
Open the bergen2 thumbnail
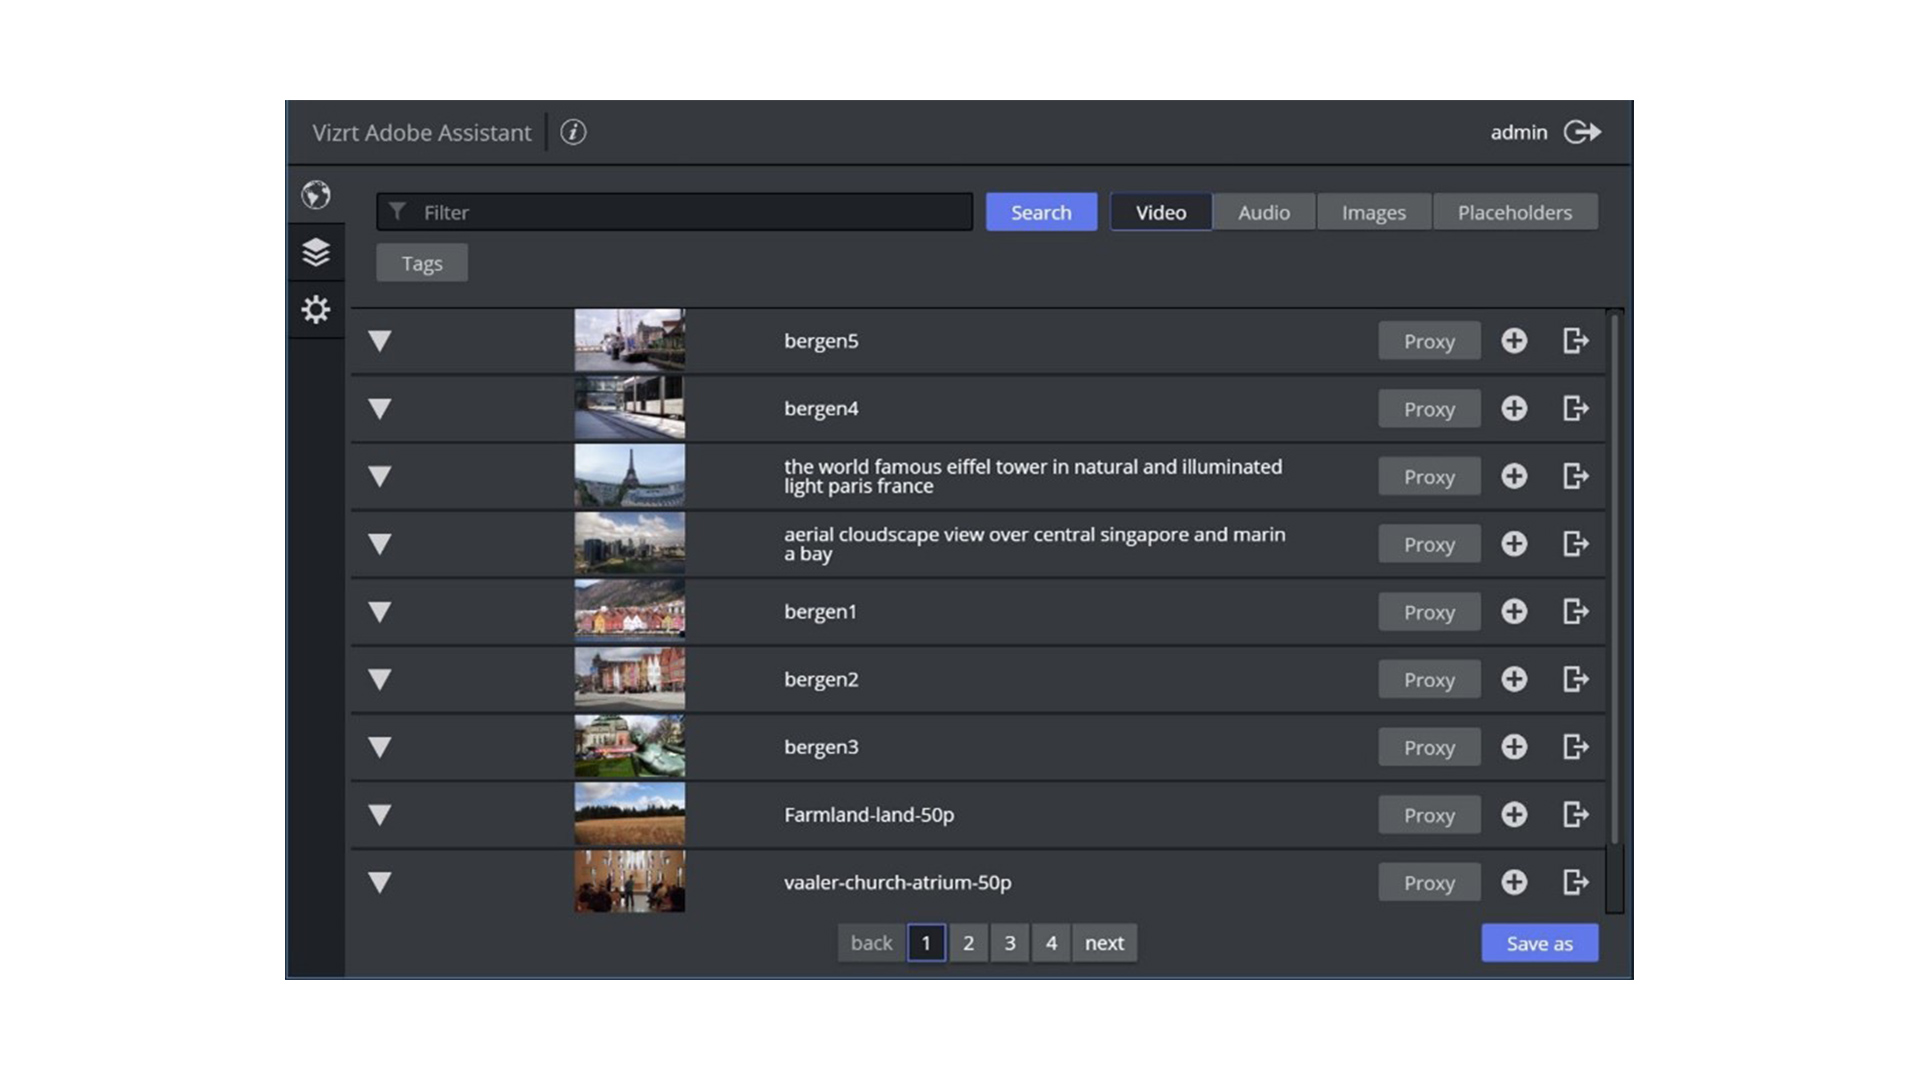pos(628,678)
